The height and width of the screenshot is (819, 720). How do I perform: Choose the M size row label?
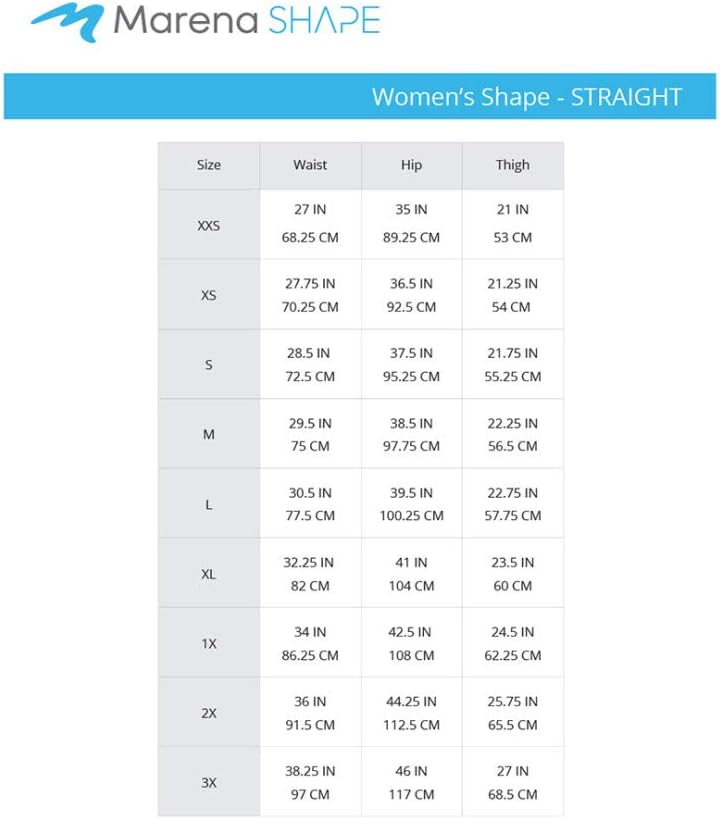(x=209, y=435)
